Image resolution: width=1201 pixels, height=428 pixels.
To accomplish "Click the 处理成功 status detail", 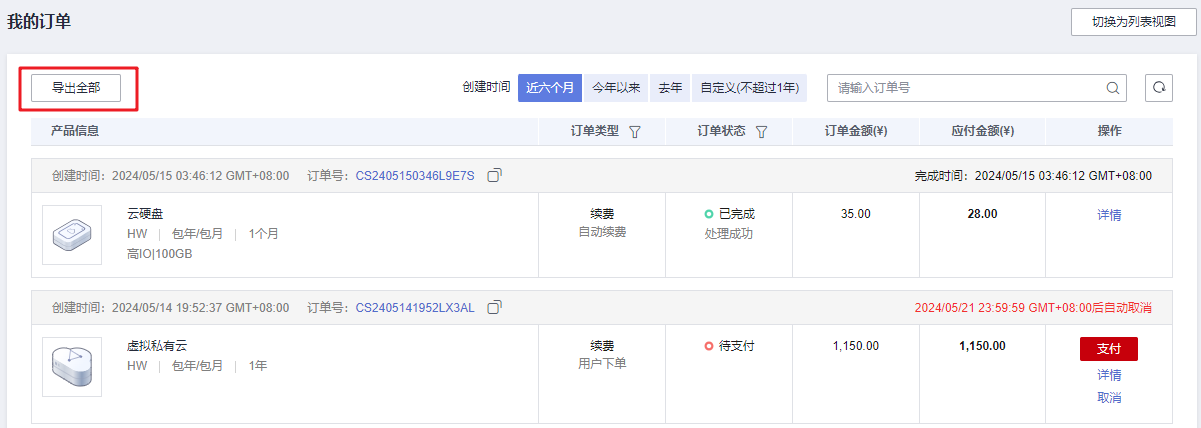I will pos(729,234).
